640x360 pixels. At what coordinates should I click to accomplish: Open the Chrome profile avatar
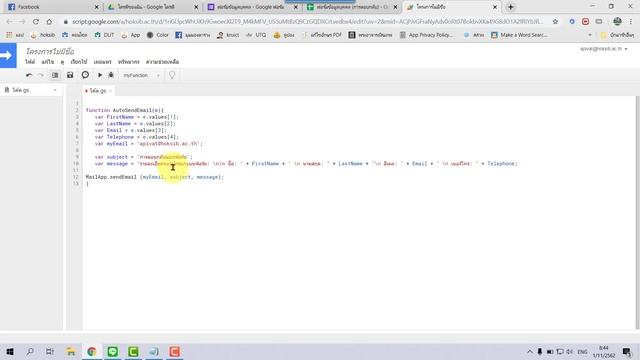[617, 21]
